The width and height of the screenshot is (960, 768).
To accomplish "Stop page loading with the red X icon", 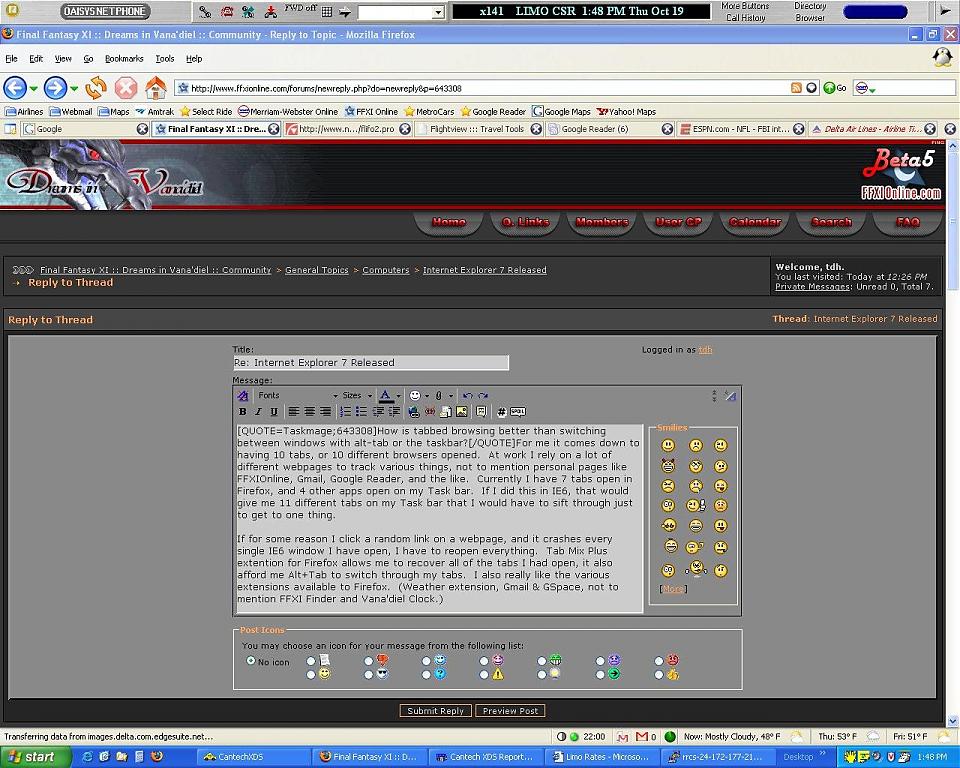I will tap(126, 88).
